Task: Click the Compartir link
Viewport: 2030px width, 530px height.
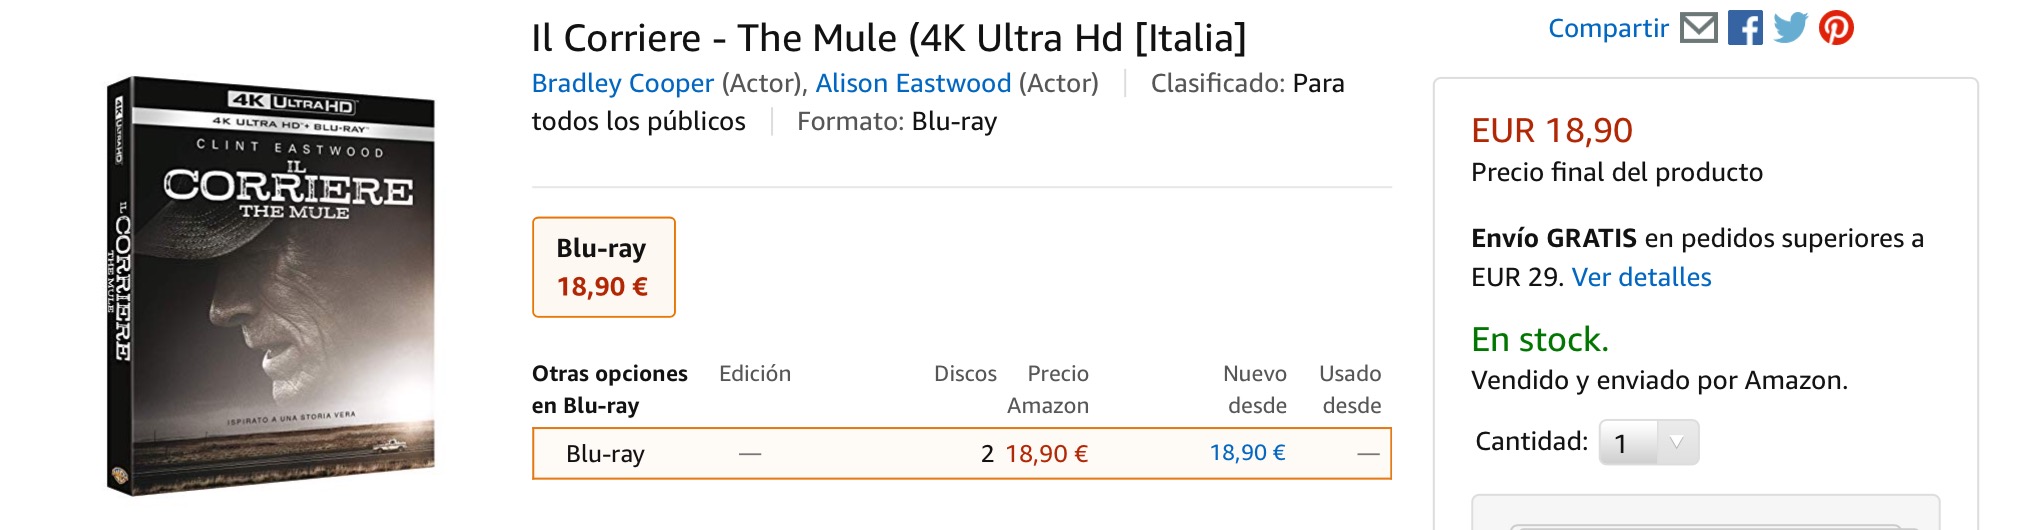Action: (x=1608, y=29)
